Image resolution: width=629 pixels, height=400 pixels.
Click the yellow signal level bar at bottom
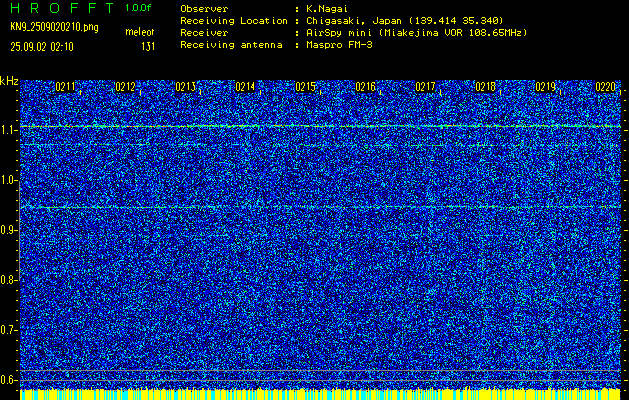pyautogui.click(x=320, y=394)
